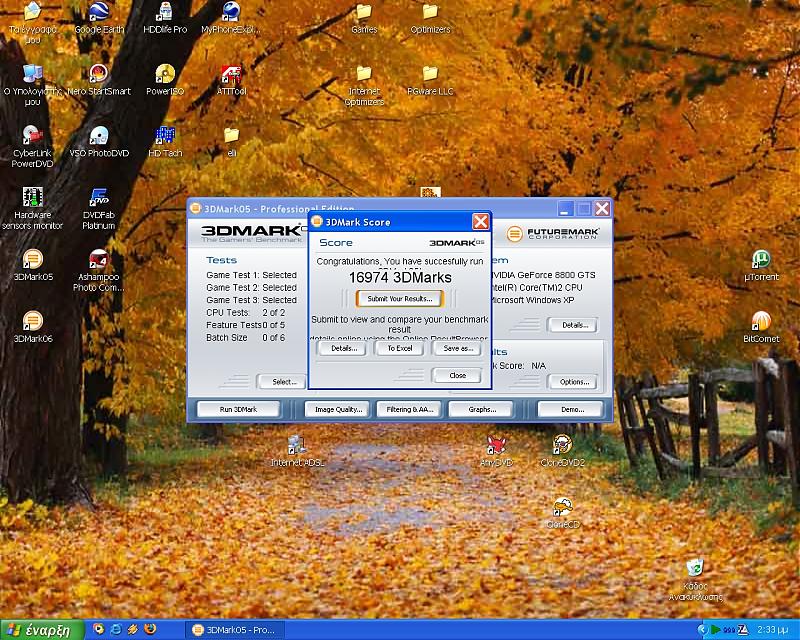Click 'CPU Tests: 2 of 2' text

[x=245, y=312]
